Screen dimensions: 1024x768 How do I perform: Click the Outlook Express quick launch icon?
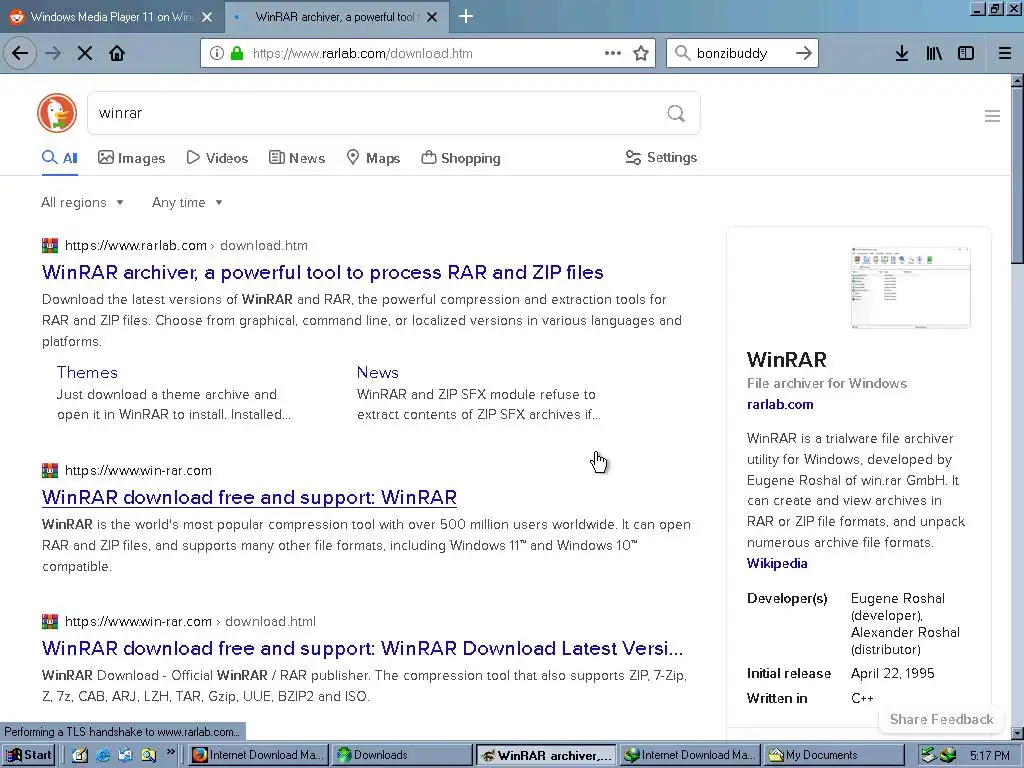pos(125,755)
